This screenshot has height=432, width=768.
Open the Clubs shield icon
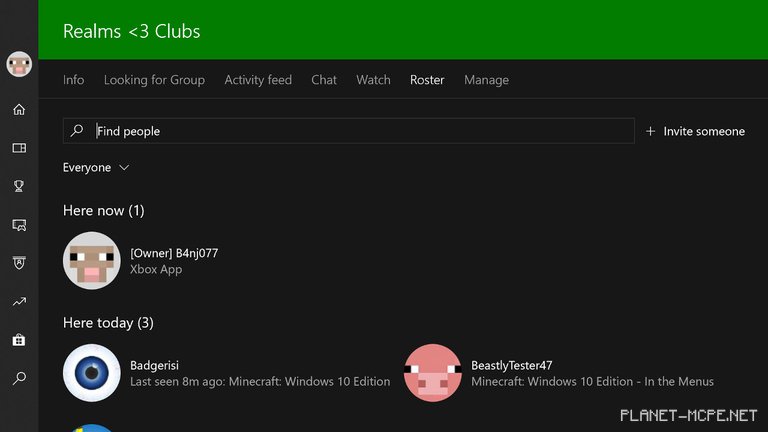tap(19, 263)
